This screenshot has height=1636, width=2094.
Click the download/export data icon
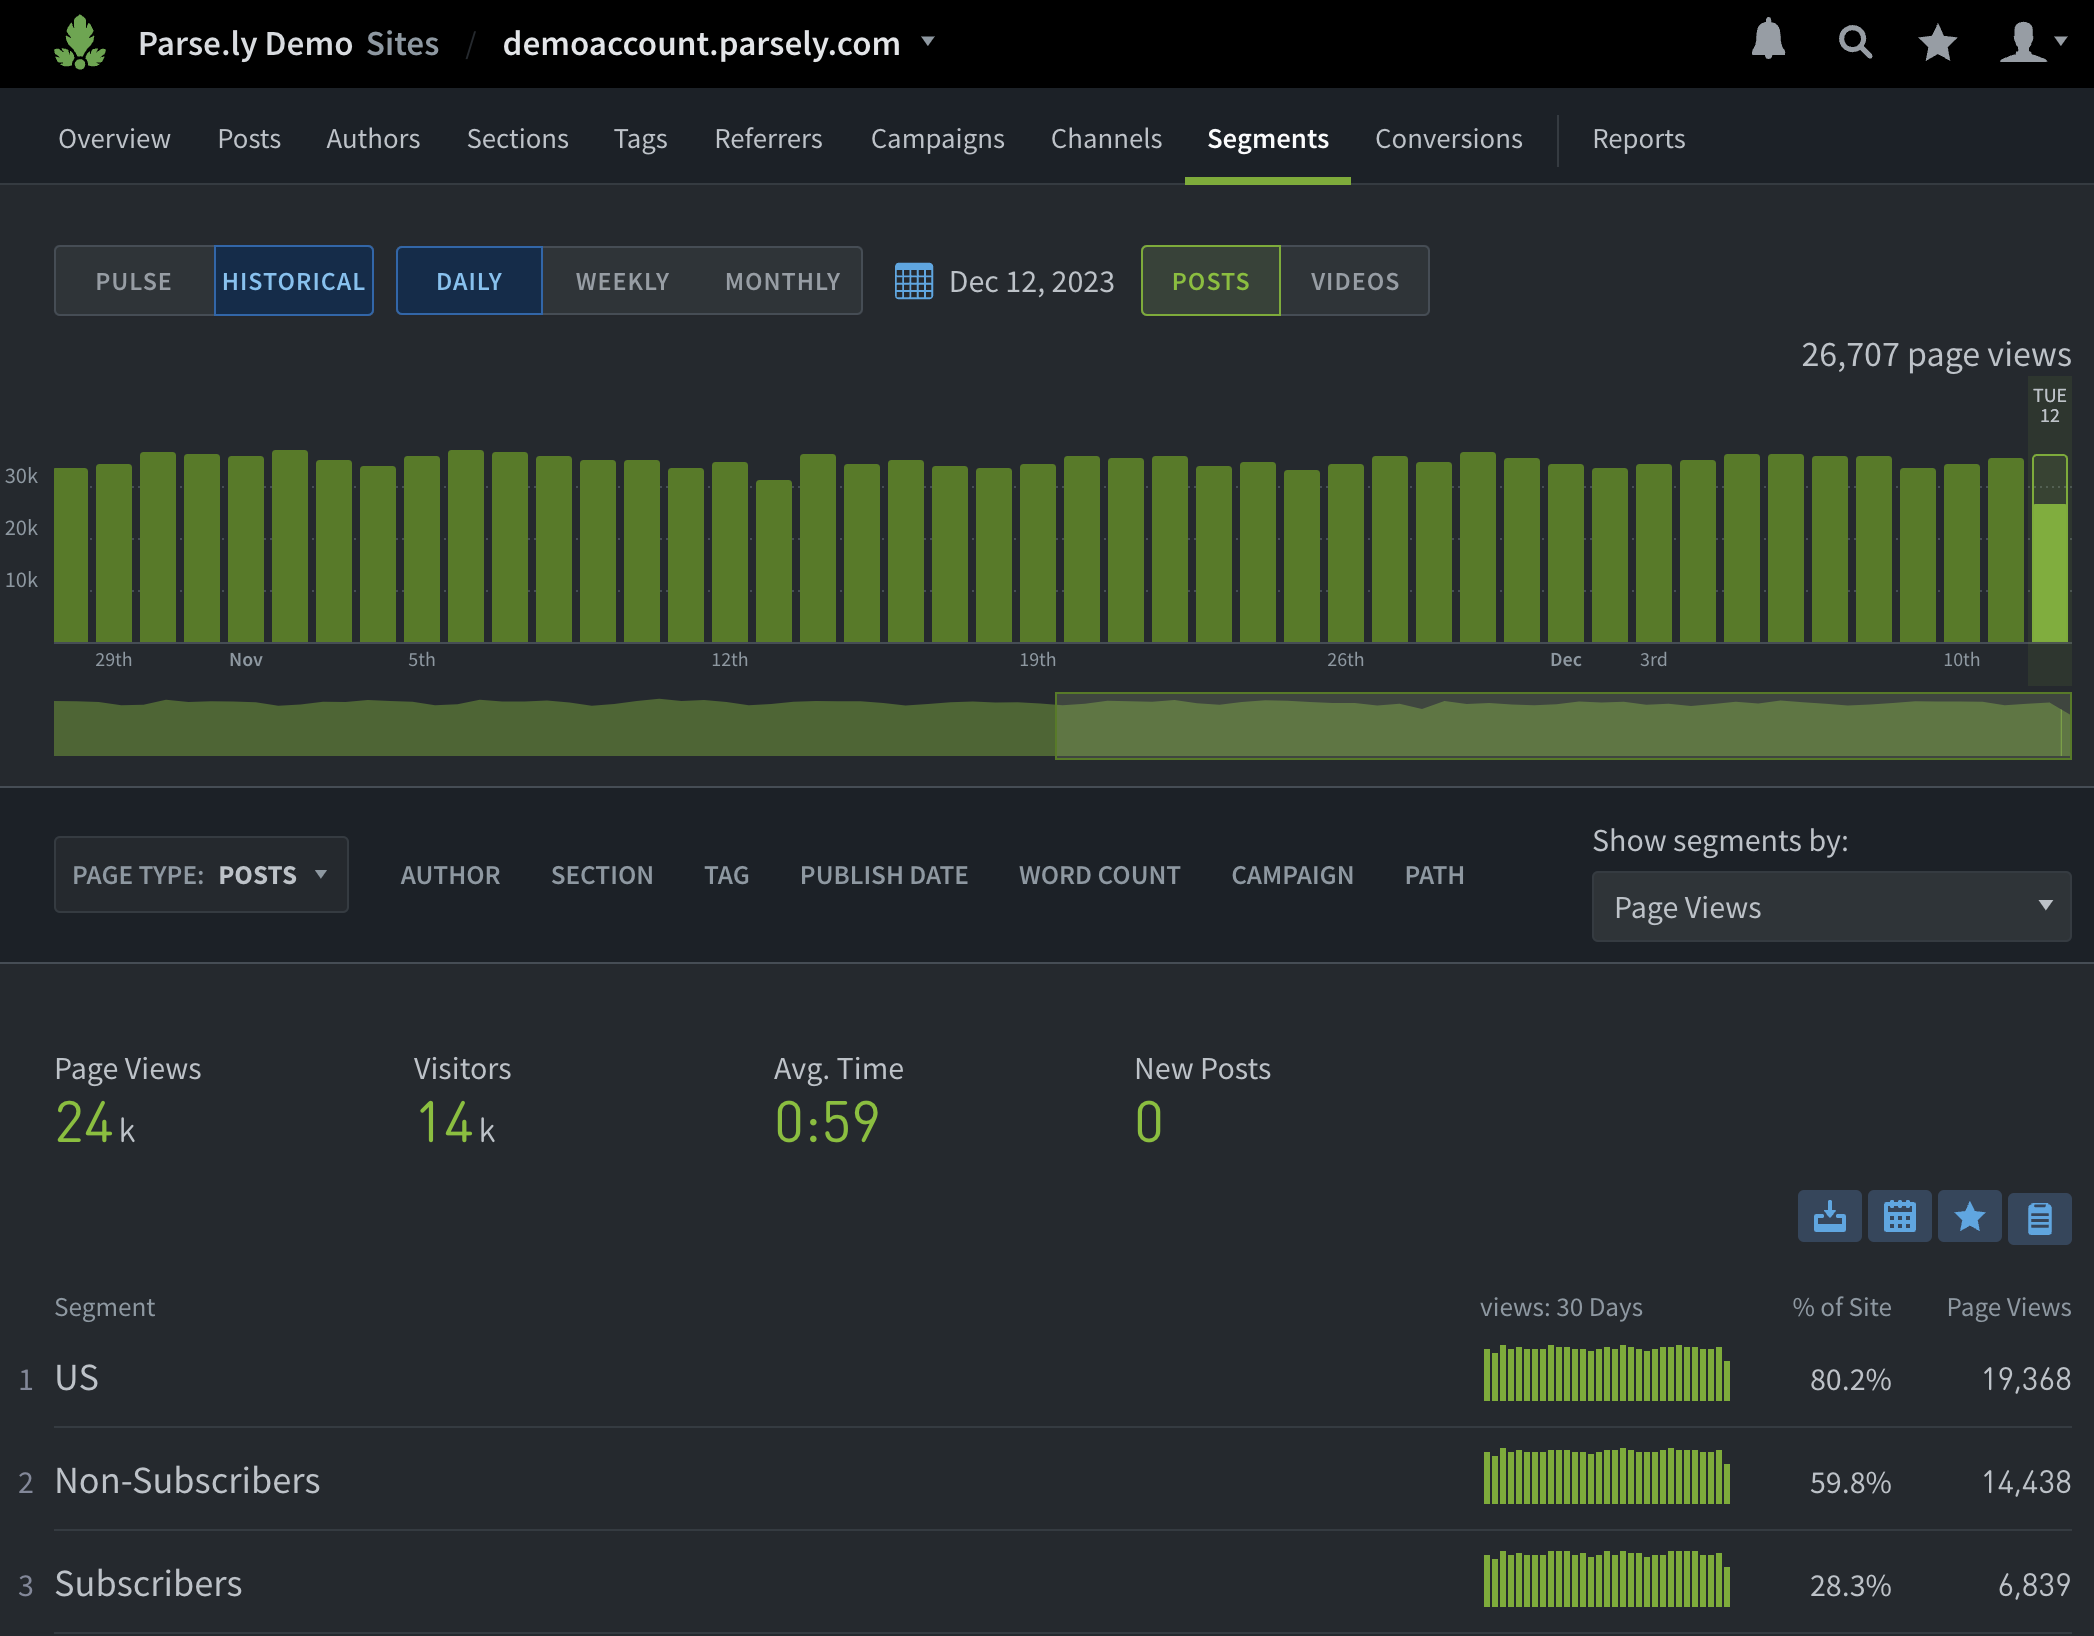[1830, 1217]
